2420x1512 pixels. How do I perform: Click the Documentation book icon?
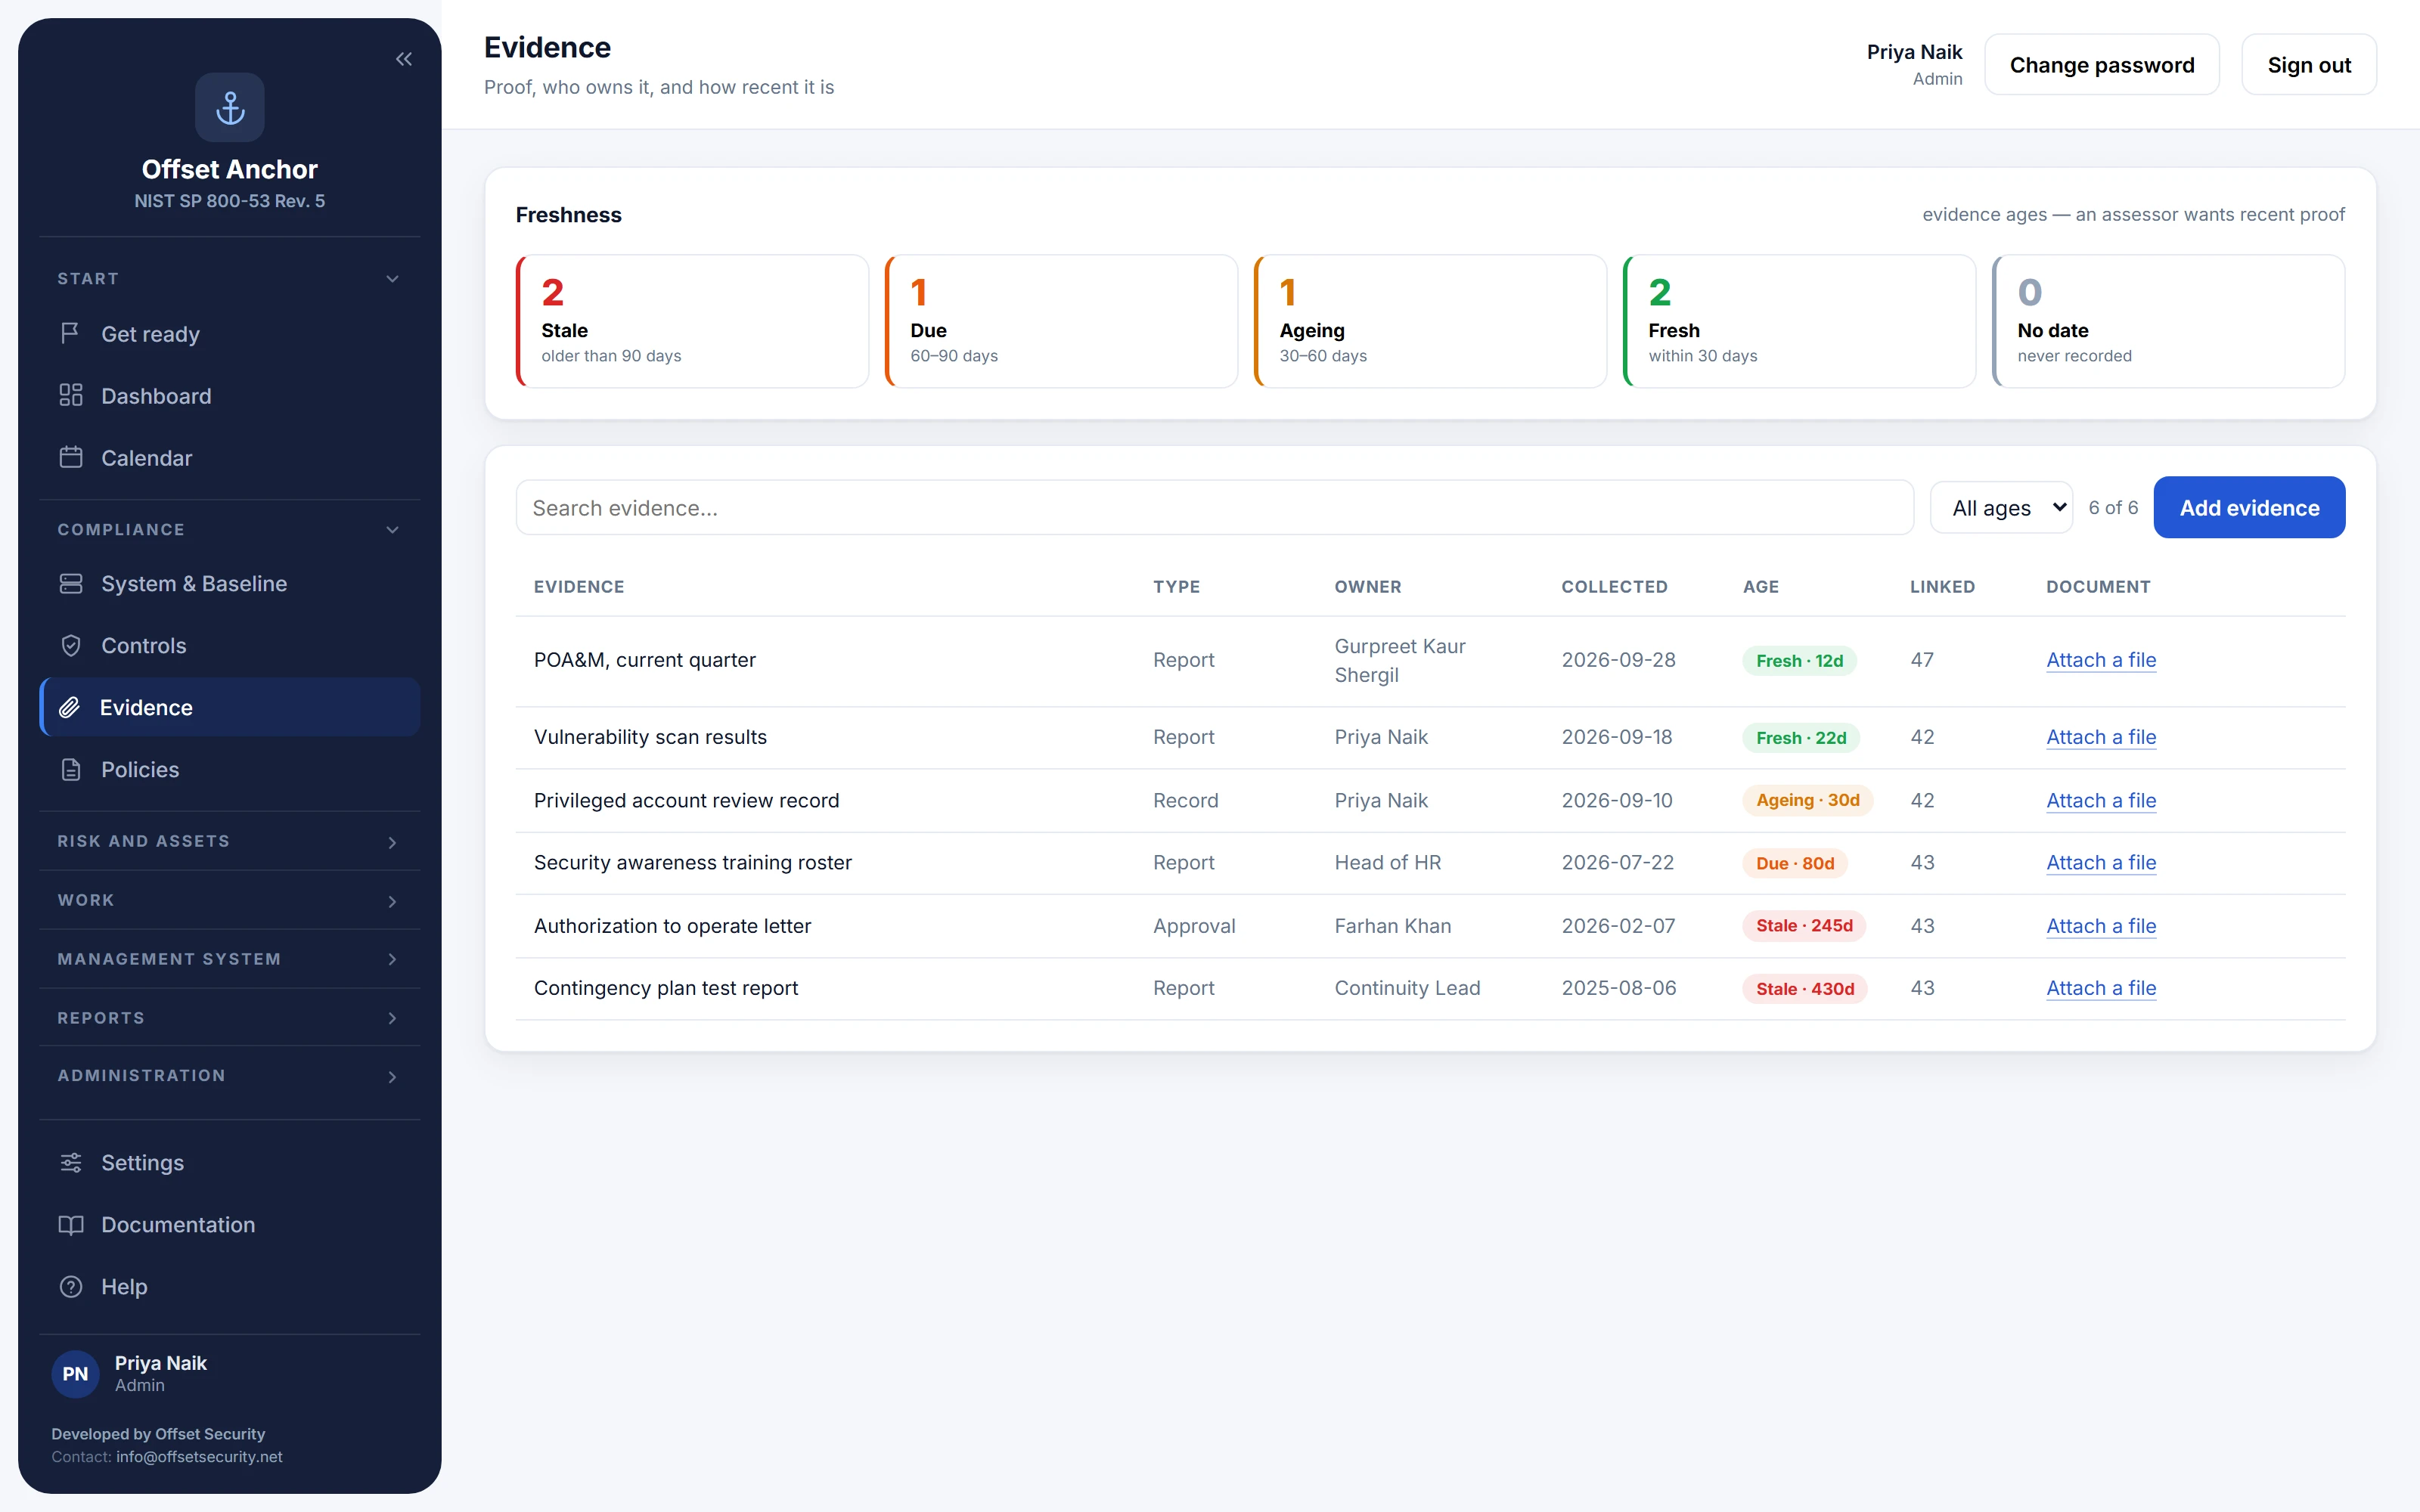pyautogui.click(x=70, y=1224)
